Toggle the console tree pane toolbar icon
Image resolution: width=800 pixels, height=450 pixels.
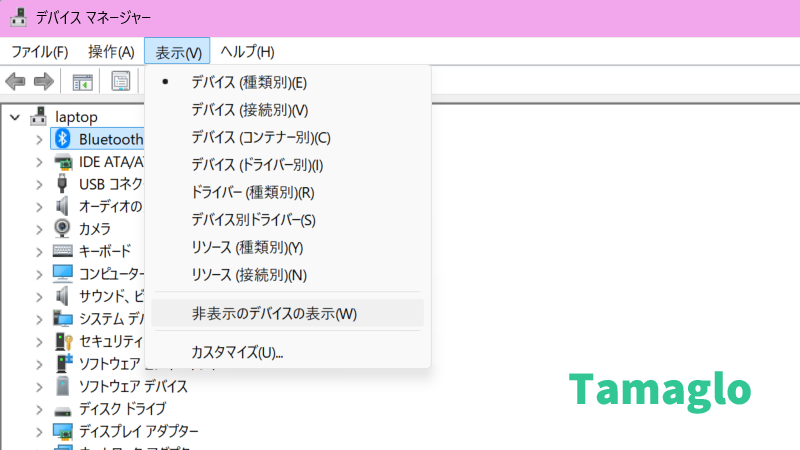click(x=82, y=81)
